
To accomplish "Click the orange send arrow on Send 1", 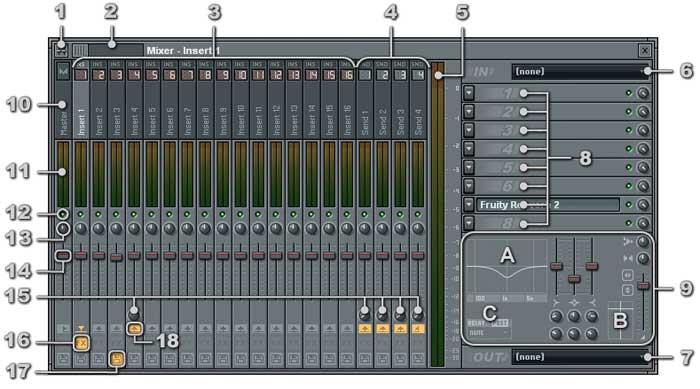I will pos(365,329).
